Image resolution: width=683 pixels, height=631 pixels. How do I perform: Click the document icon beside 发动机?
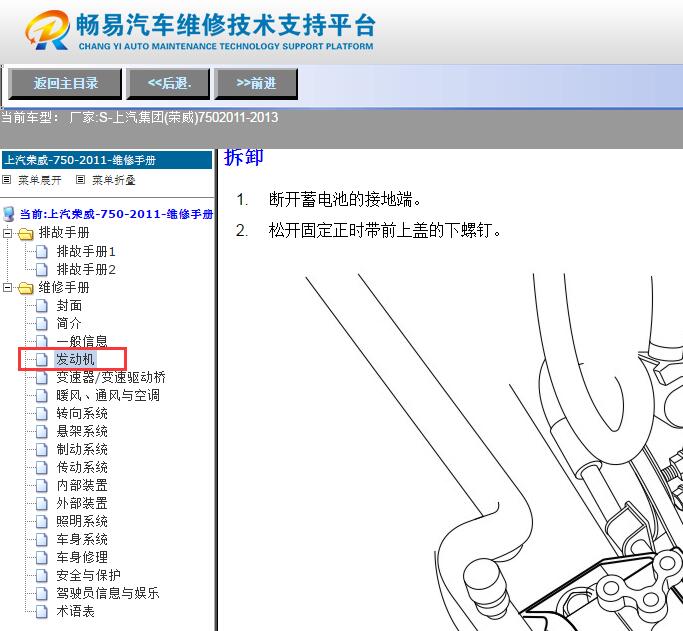[x=42, y=359]
